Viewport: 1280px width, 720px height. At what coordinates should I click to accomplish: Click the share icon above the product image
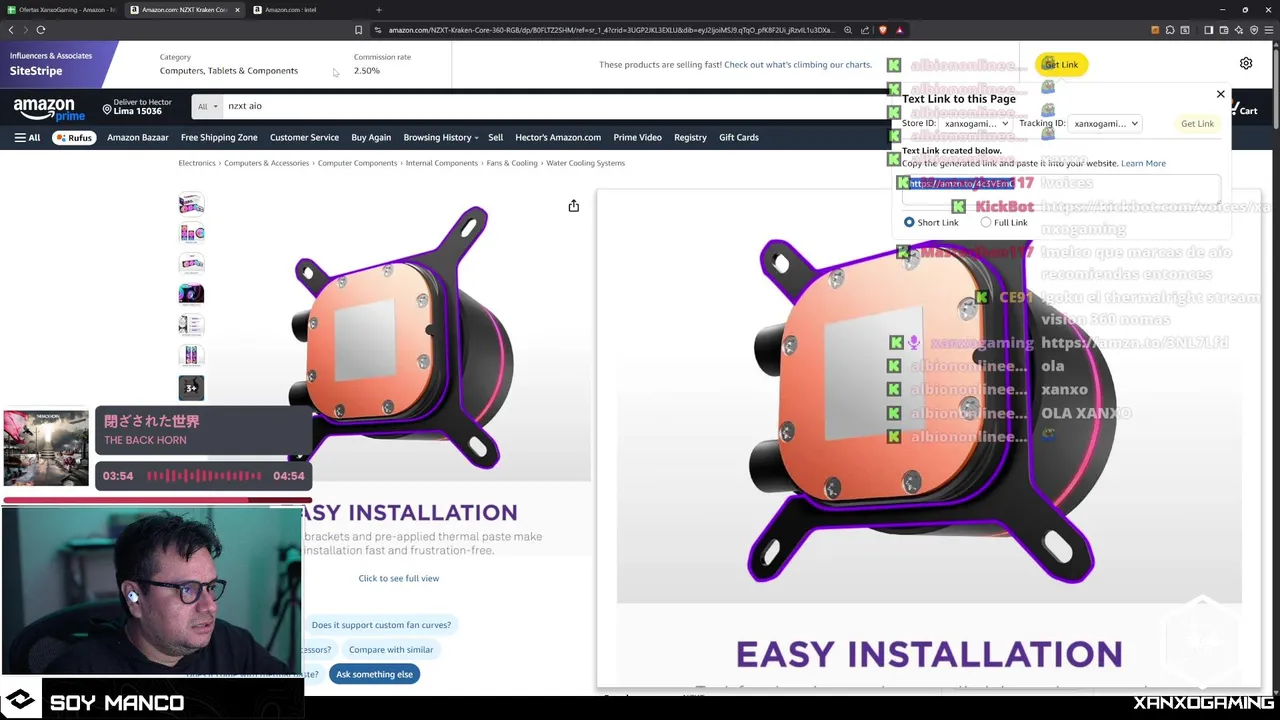tap(573, 206)
